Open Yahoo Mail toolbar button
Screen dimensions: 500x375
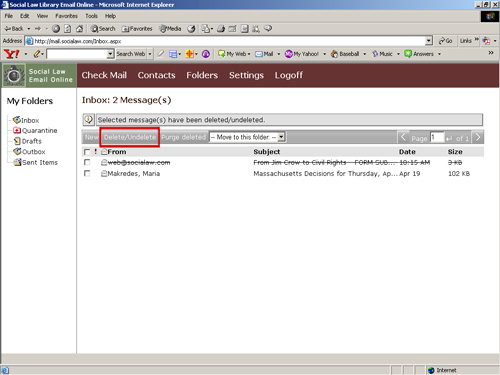click(x=264, y=54)
